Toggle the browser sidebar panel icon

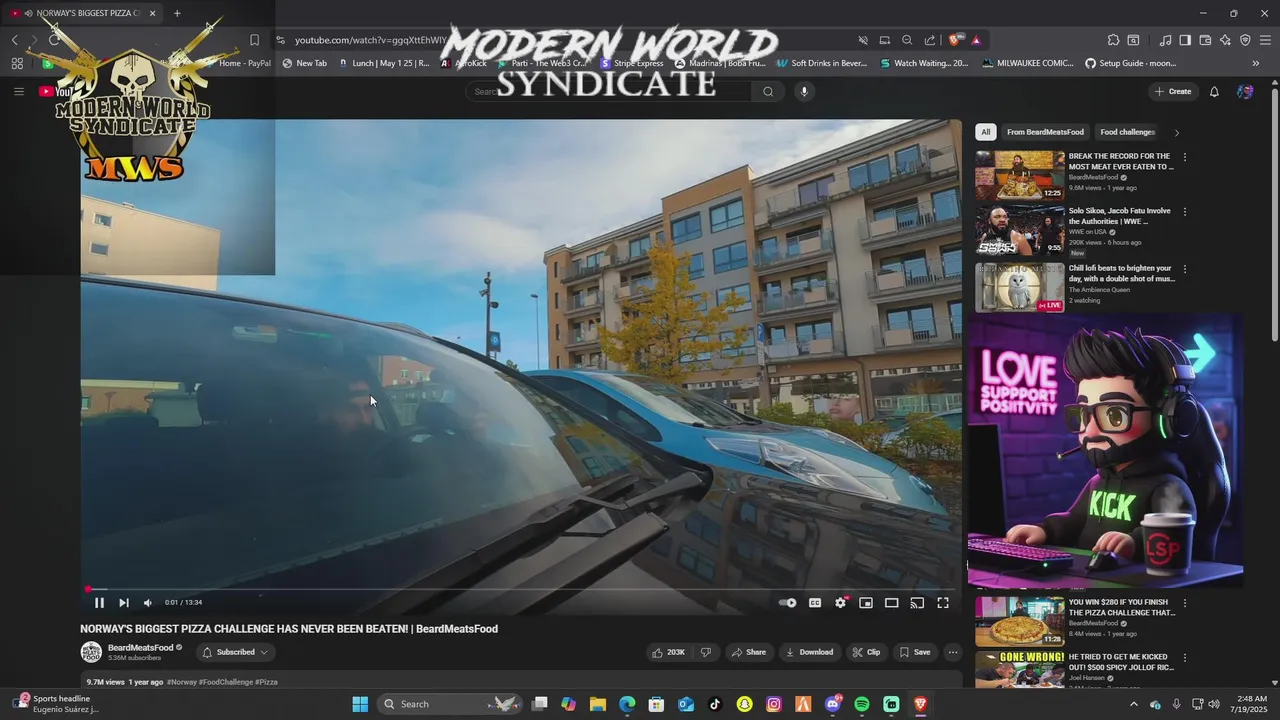1185,40
